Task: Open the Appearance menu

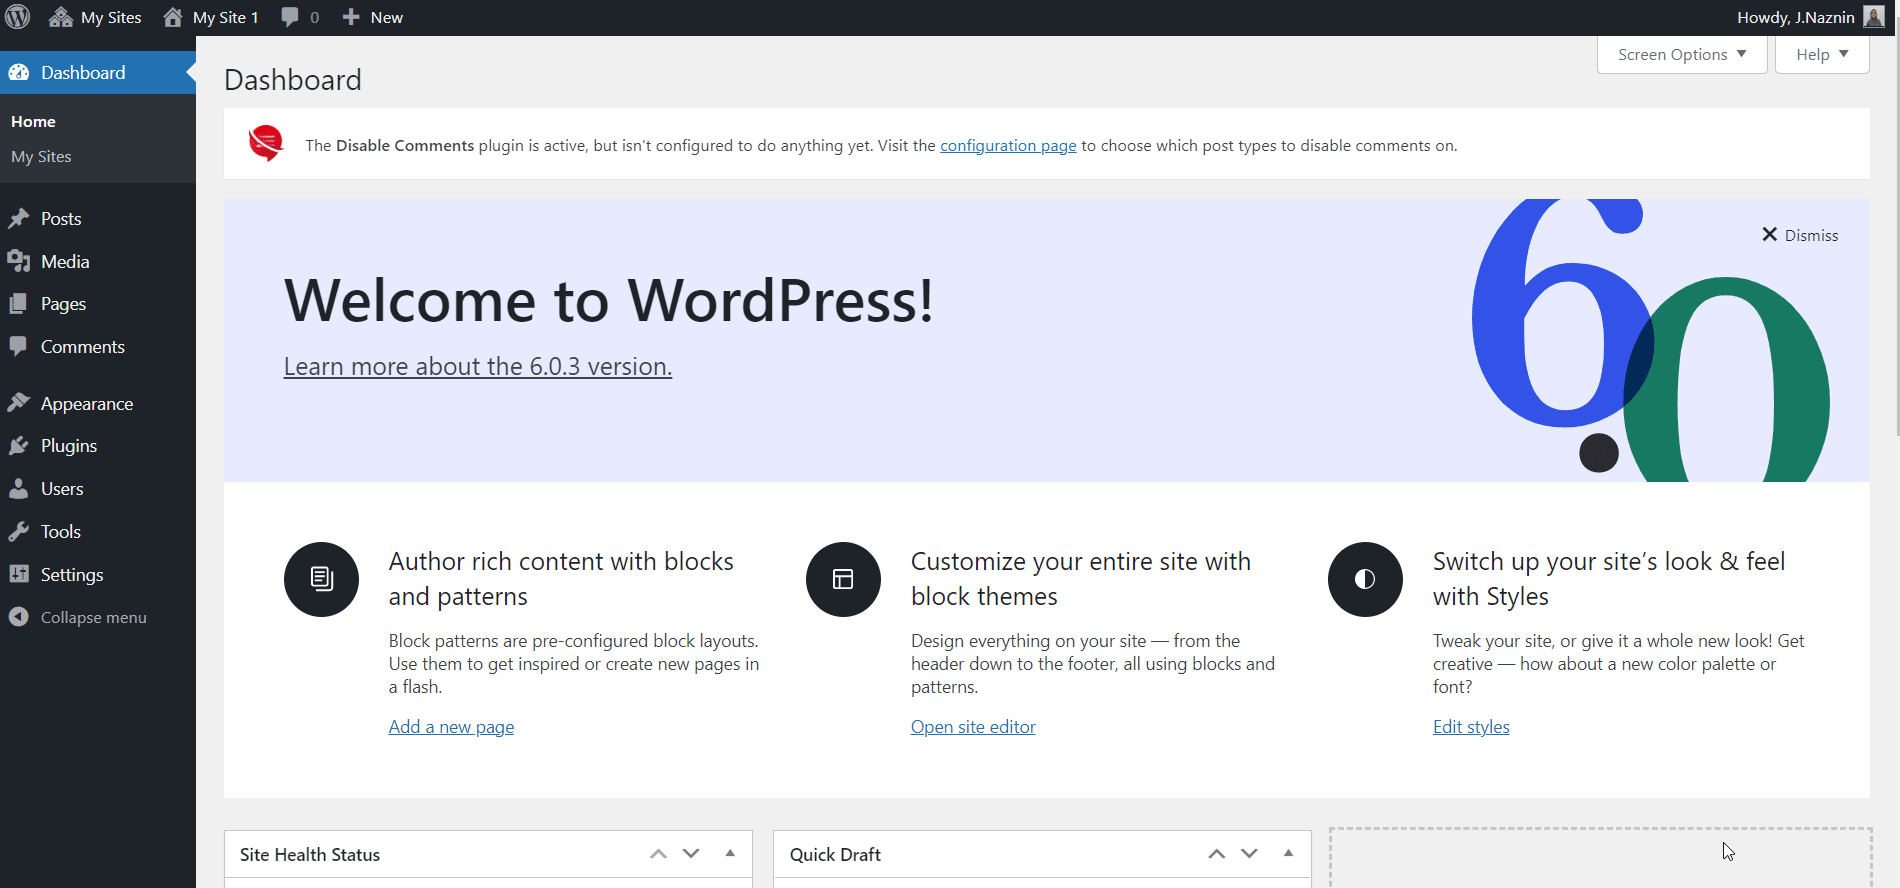Action: [x=98, y=403]
